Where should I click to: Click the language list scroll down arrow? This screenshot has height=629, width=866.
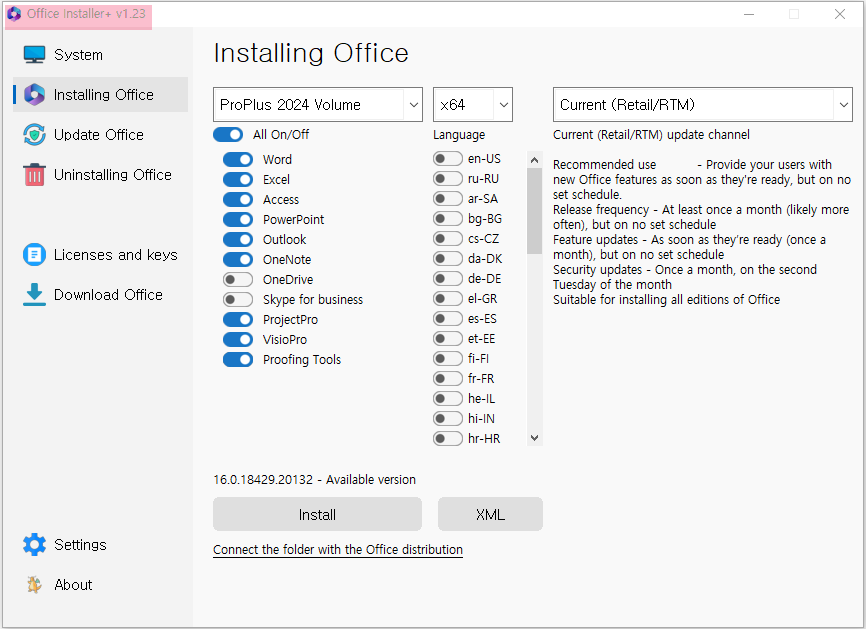(x=534, y=438)
